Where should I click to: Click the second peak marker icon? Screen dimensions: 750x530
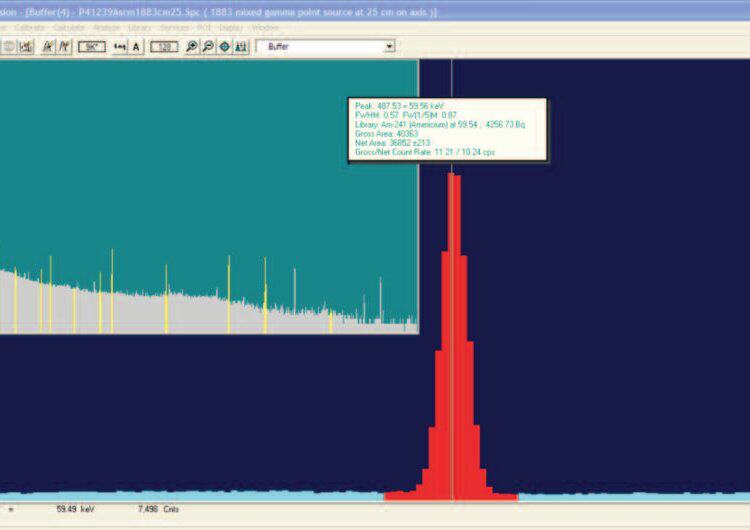click(65, 46)
